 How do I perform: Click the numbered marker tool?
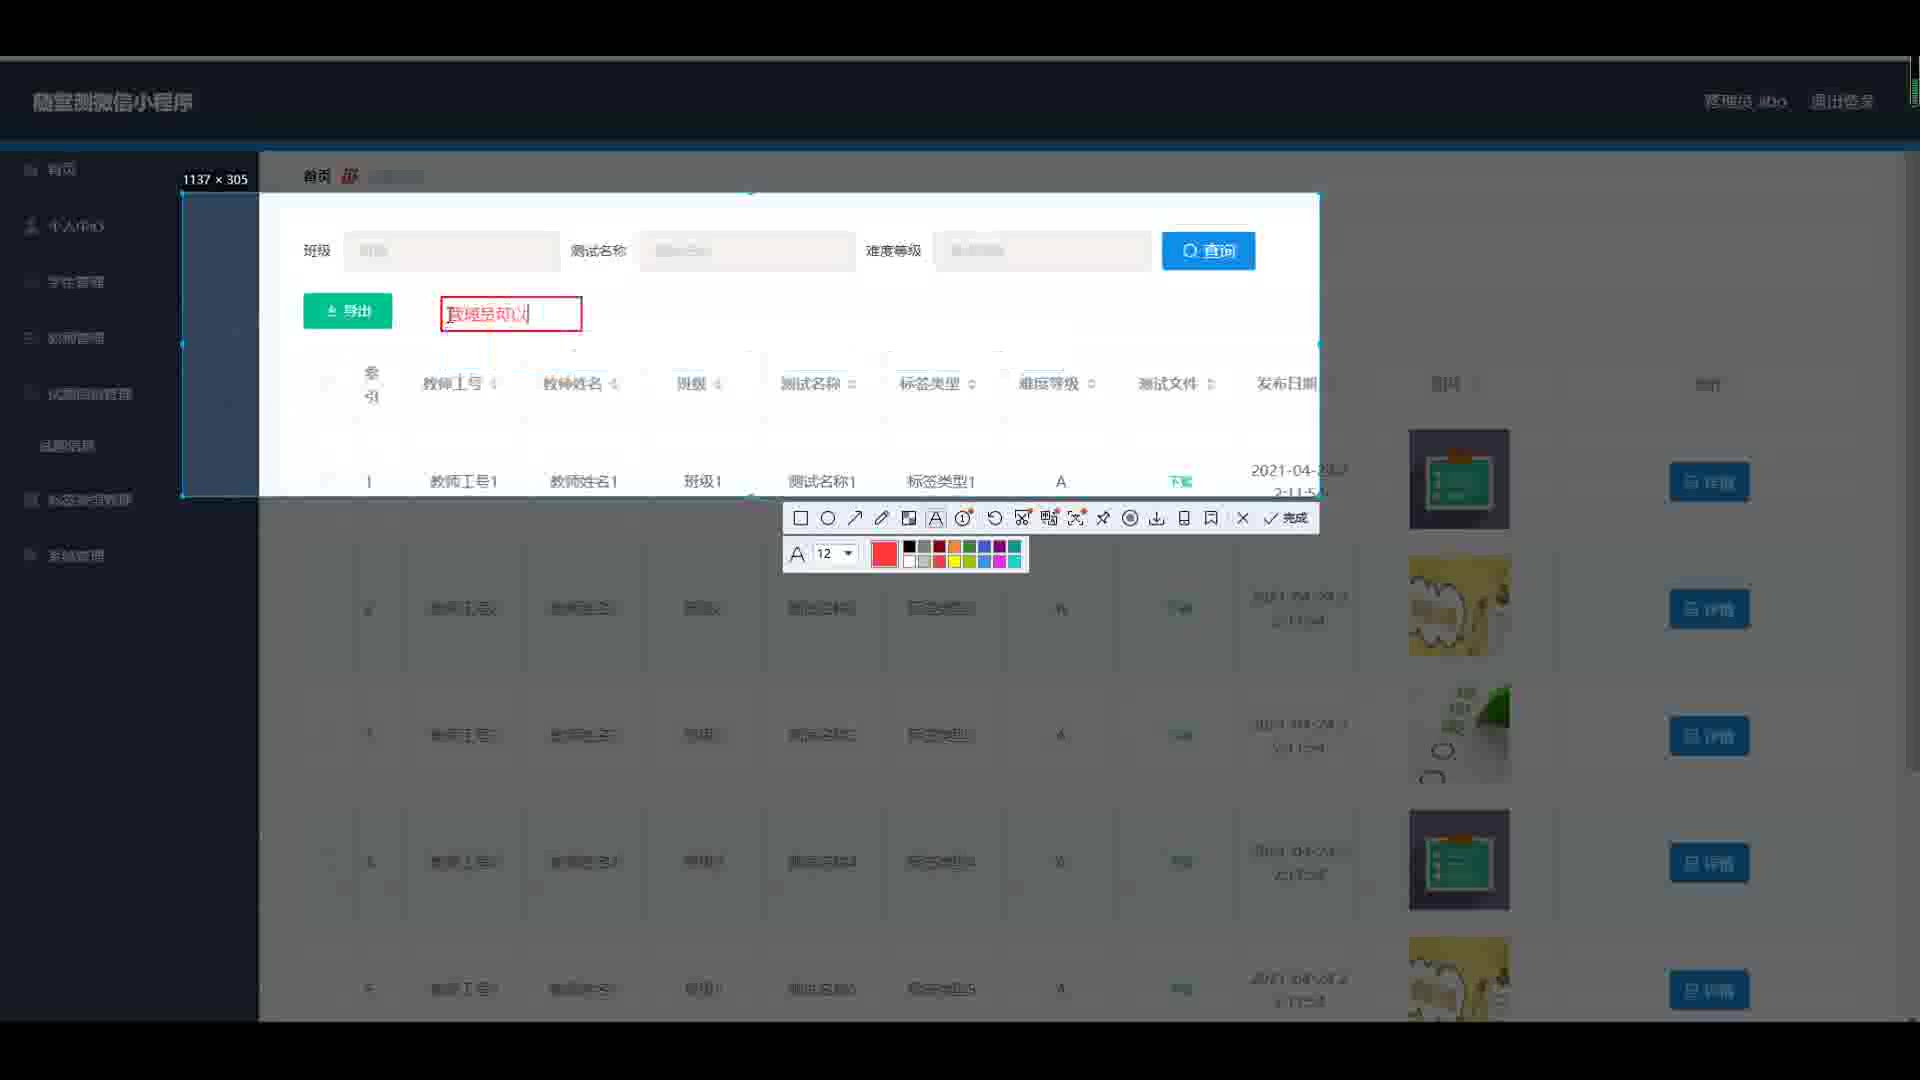tap(963, 518)
